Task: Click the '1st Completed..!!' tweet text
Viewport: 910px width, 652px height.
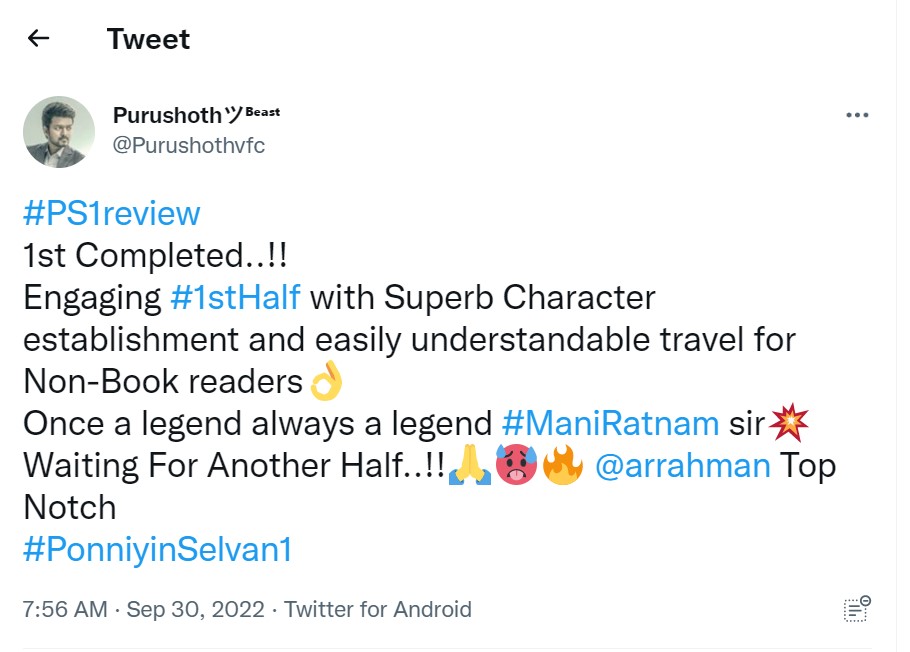Action: click(155, 255)
